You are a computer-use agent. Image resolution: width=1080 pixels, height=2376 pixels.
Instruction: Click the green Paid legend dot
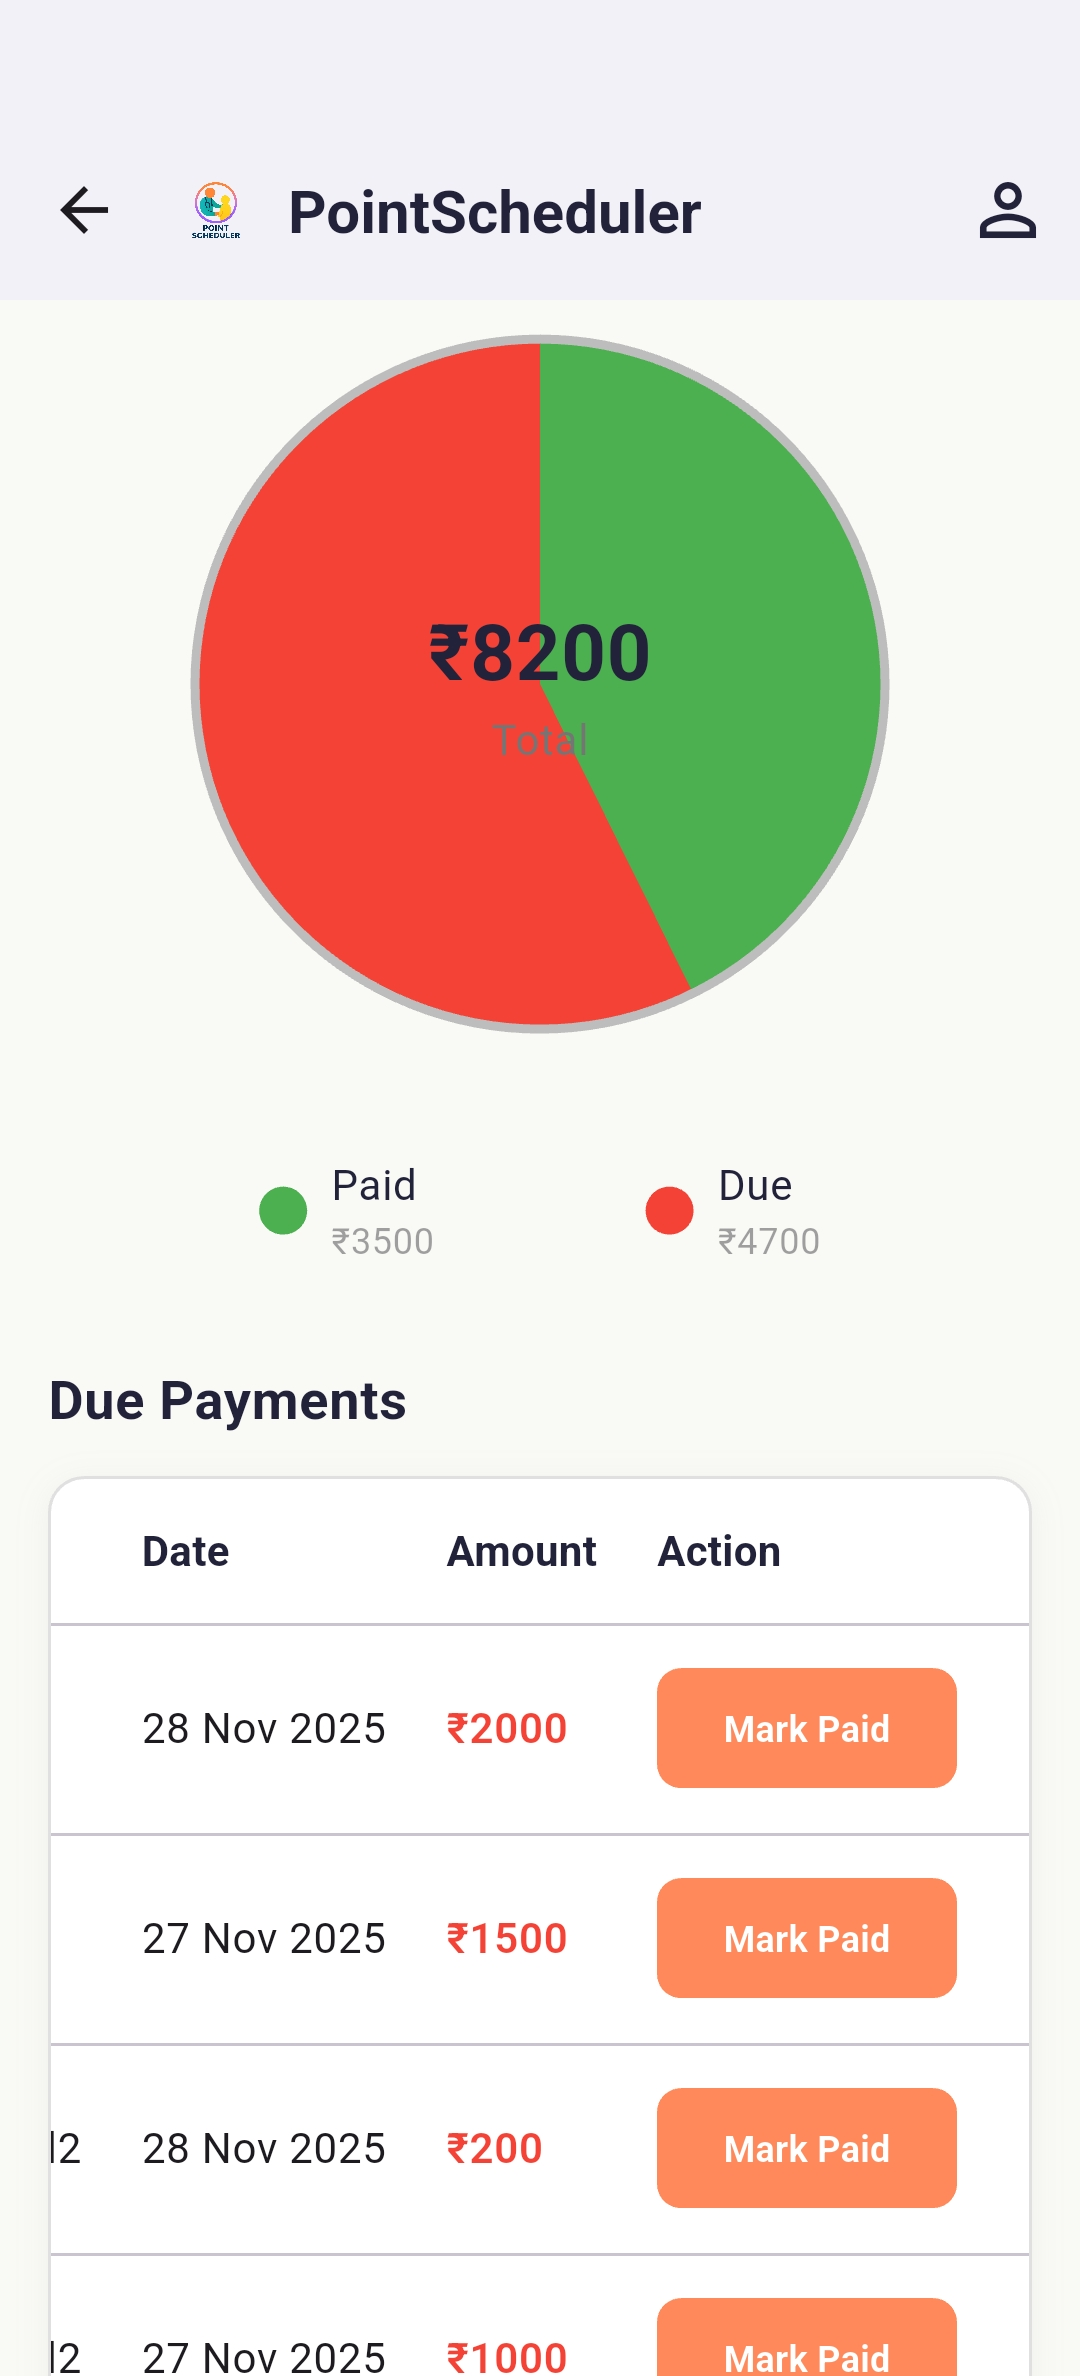[x=283, y=1211]
